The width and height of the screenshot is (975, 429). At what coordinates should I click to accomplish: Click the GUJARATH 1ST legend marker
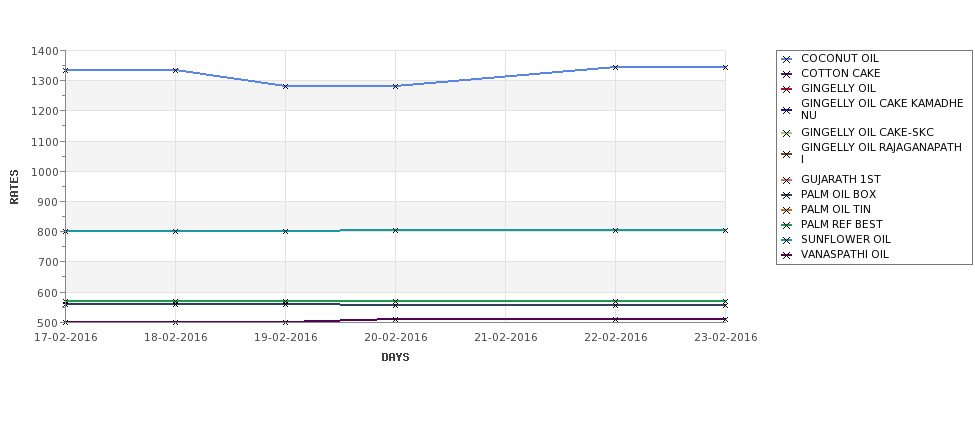tap(787, 180)
